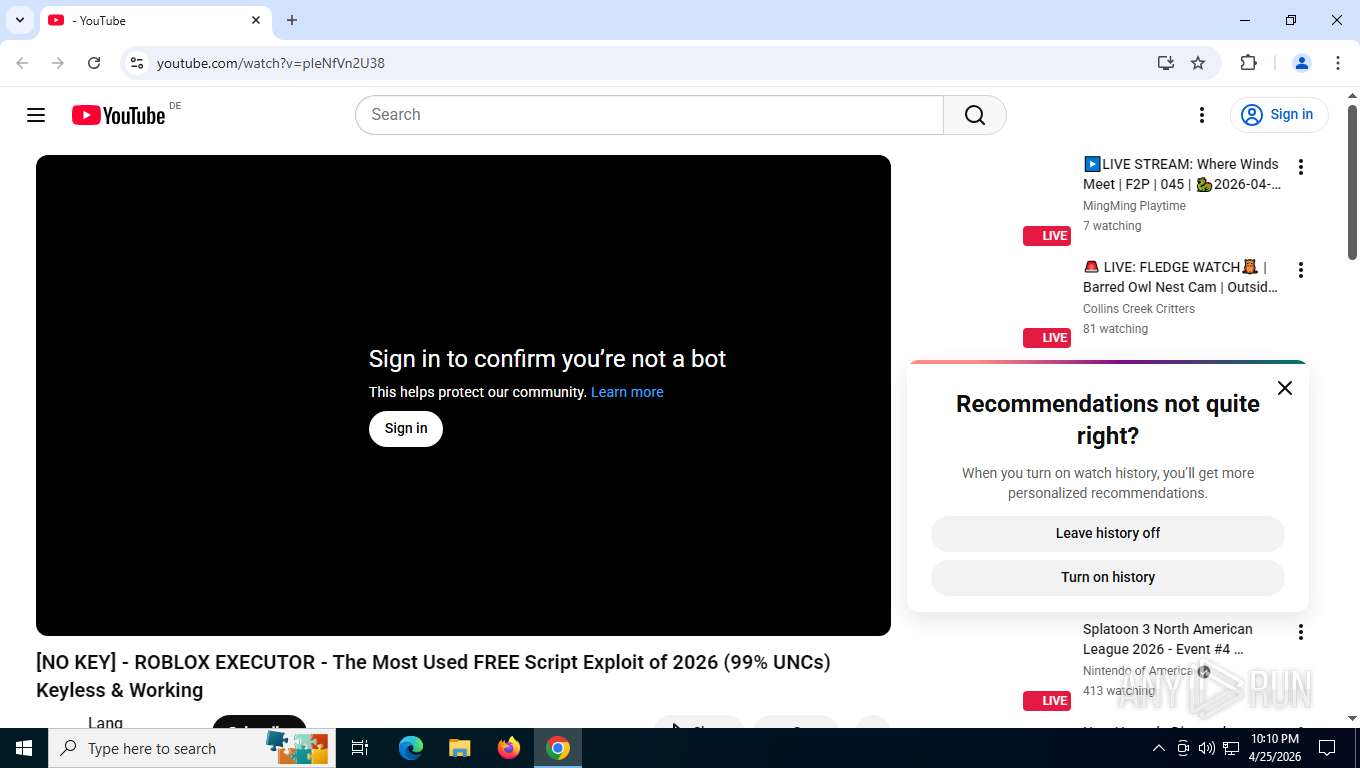Launch Firefox from taskbar

pos(509,748)
